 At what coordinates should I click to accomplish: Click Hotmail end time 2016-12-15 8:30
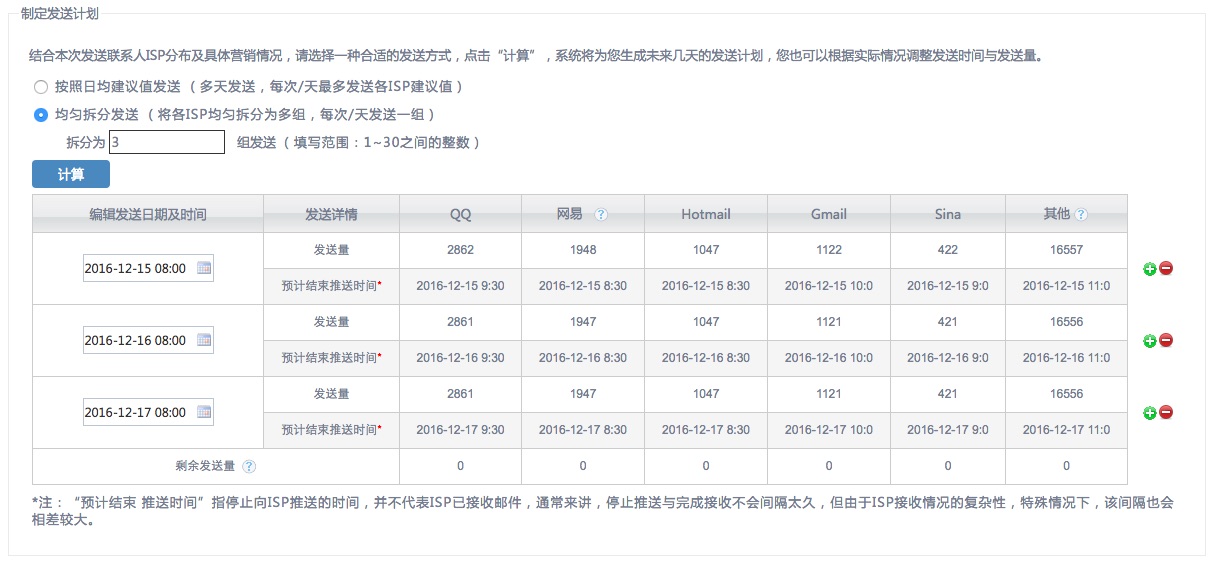tap(706, 286)
